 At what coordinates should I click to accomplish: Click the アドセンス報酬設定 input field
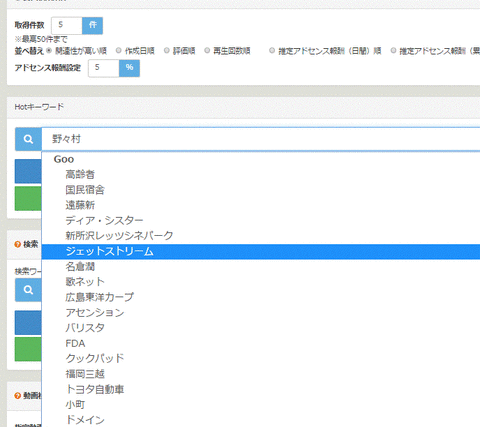point(104,68)
